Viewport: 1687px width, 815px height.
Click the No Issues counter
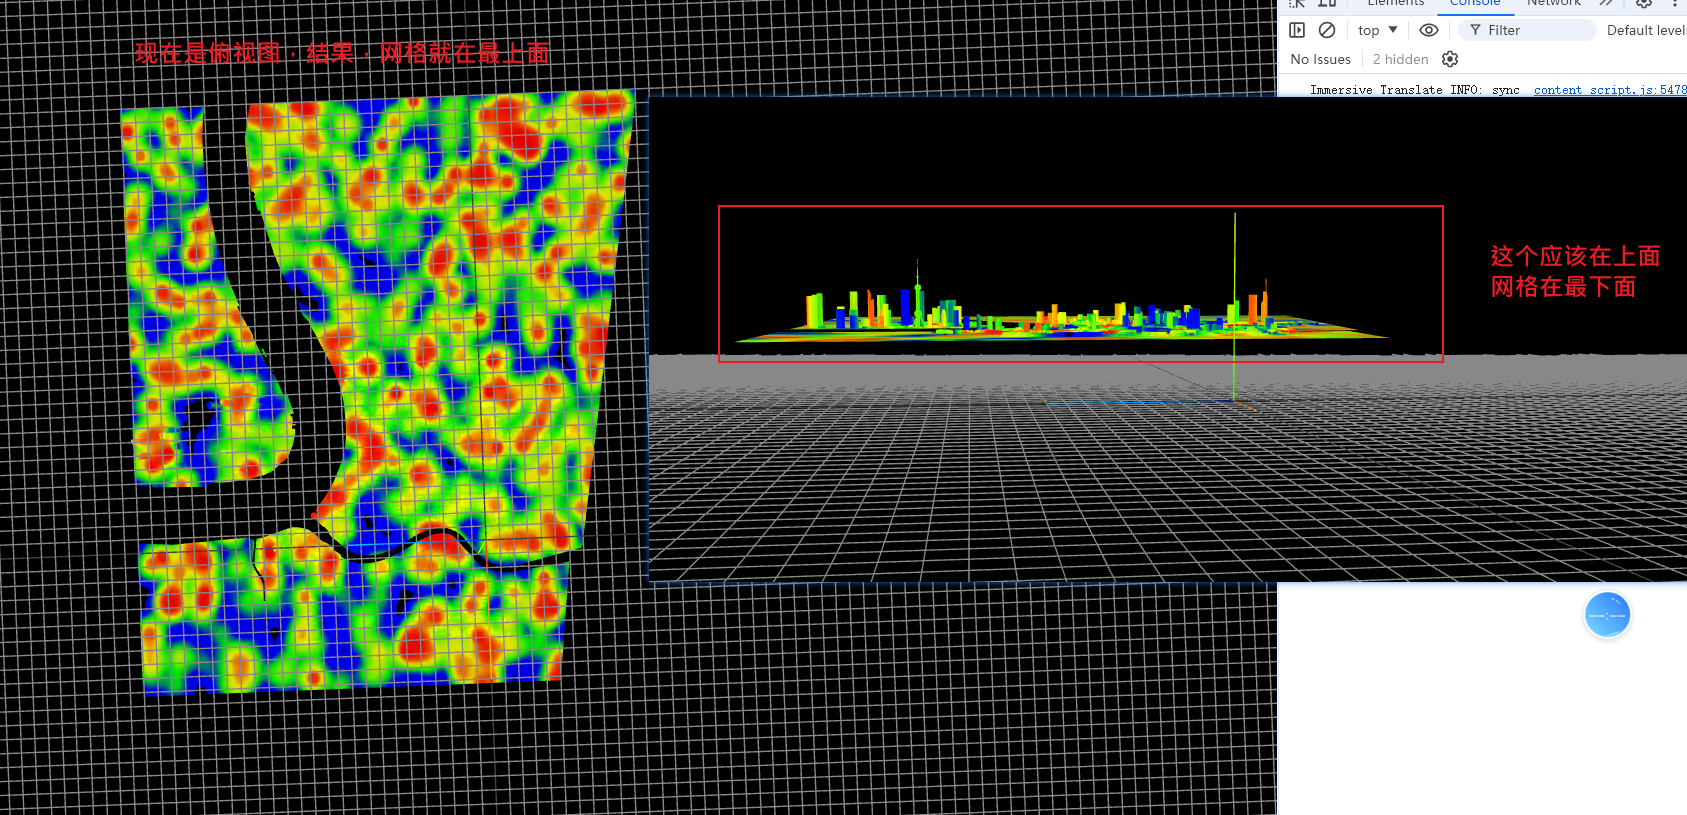pos(1320,59)
